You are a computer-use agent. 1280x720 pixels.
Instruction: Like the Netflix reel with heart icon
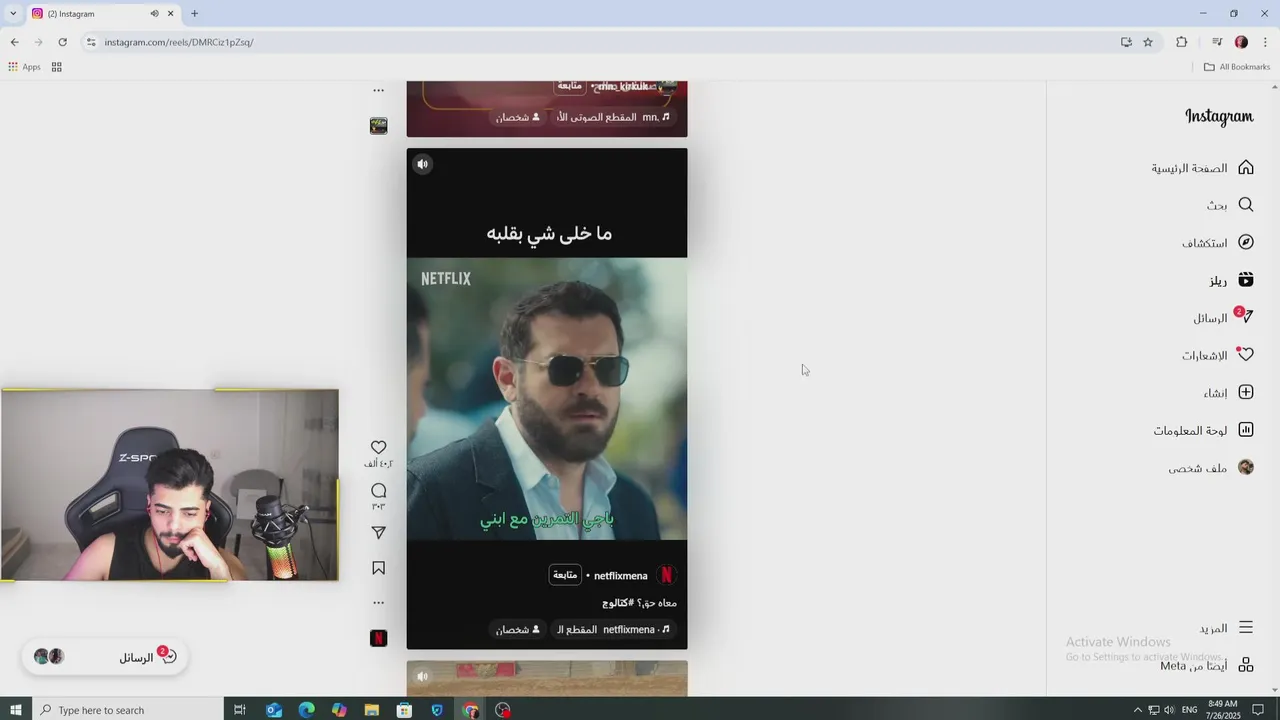click(x=378, y=447)
